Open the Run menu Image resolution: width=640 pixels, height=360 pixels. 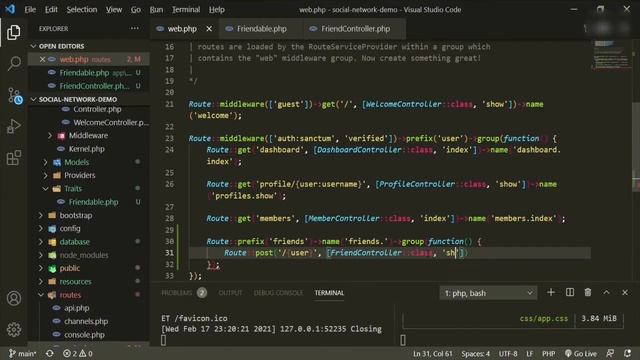[x=156, y=9]
